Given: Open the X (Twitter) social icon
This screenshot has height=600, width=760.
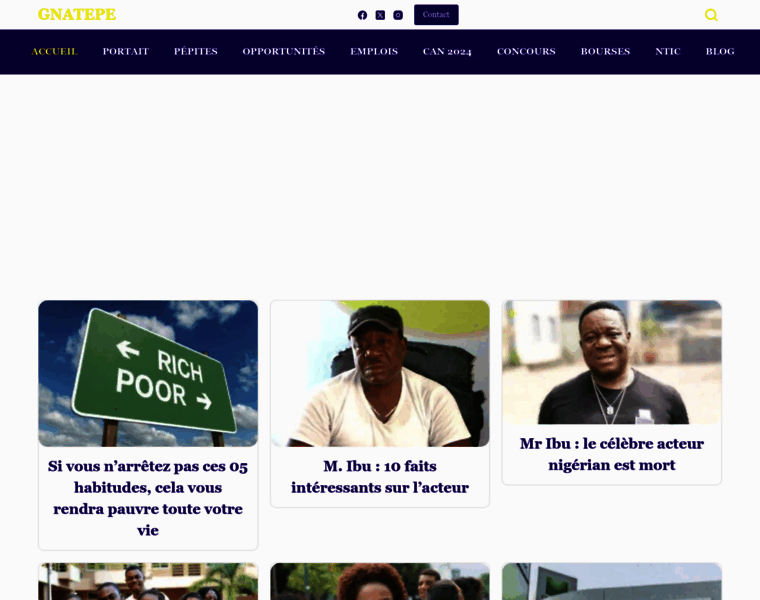Looking at the screenshot, I should click(380, 15).
